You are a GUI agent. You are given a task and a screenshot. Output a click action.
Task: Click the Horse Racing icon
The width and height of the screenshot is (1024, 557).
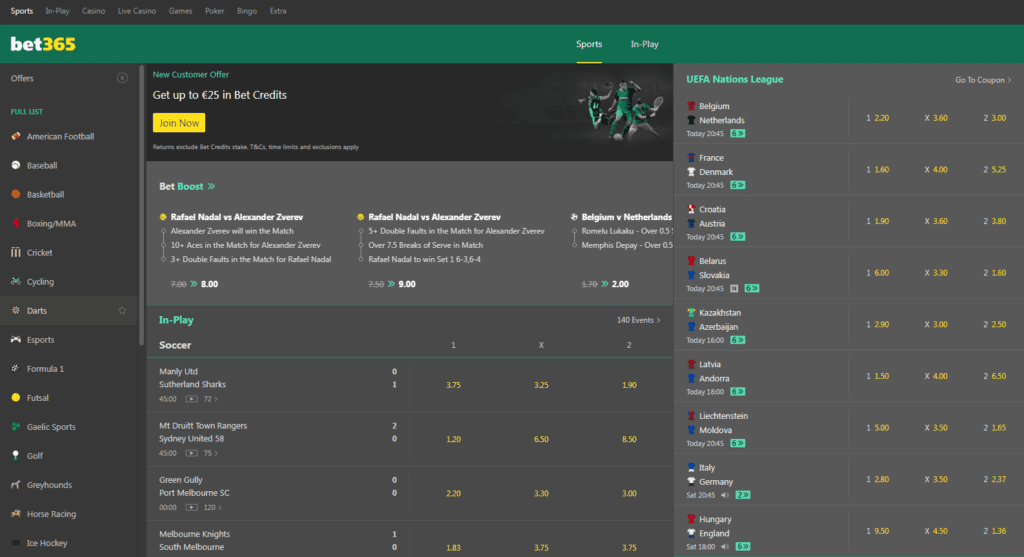tap(15, 514)
